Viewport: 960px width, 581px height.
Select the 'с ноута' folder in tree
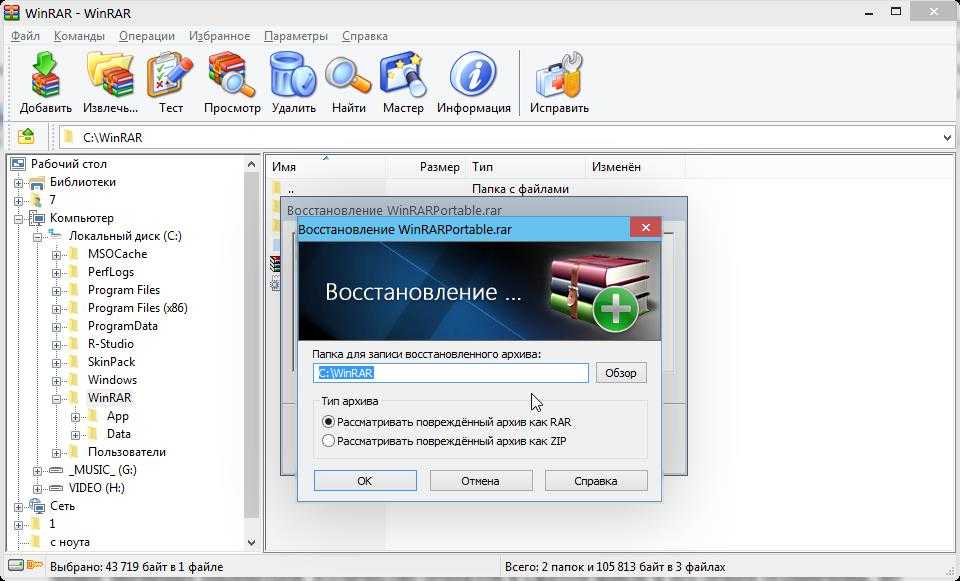70,542
